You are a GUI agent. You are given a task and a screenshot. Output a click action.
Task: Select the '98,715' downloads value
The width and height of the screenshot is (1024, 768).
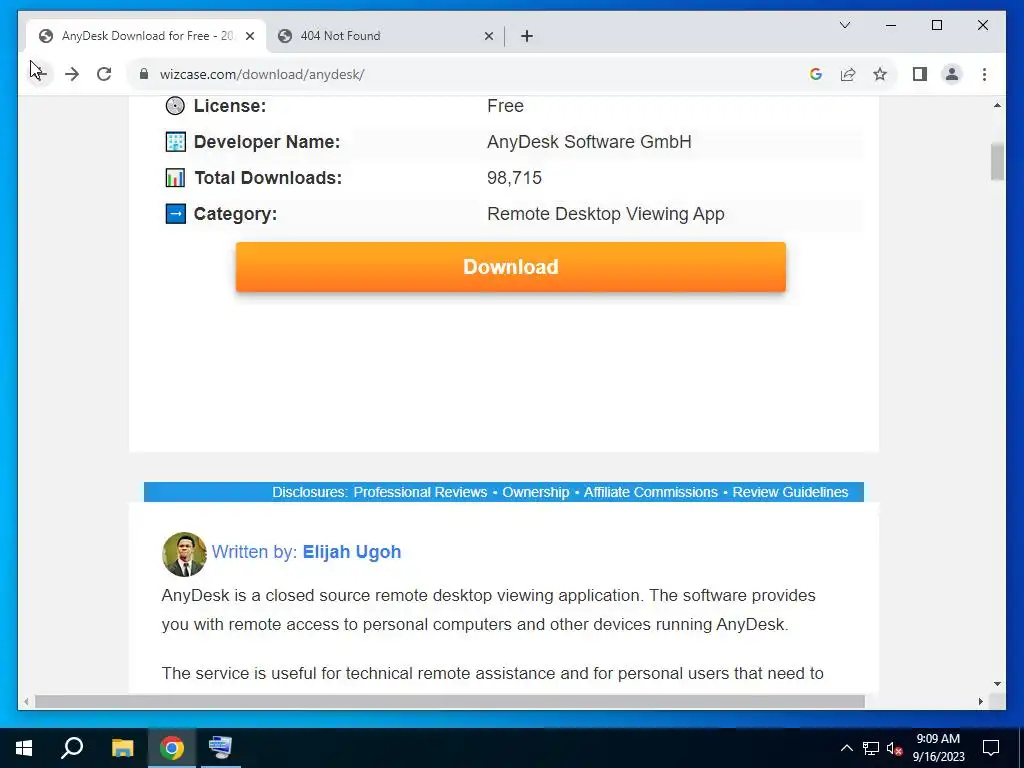(515, 178)
